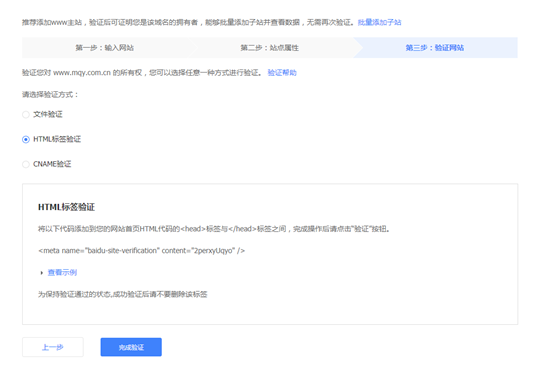
Task: Select the HTML标签验证 radio option
Action: tap(26, 140)
